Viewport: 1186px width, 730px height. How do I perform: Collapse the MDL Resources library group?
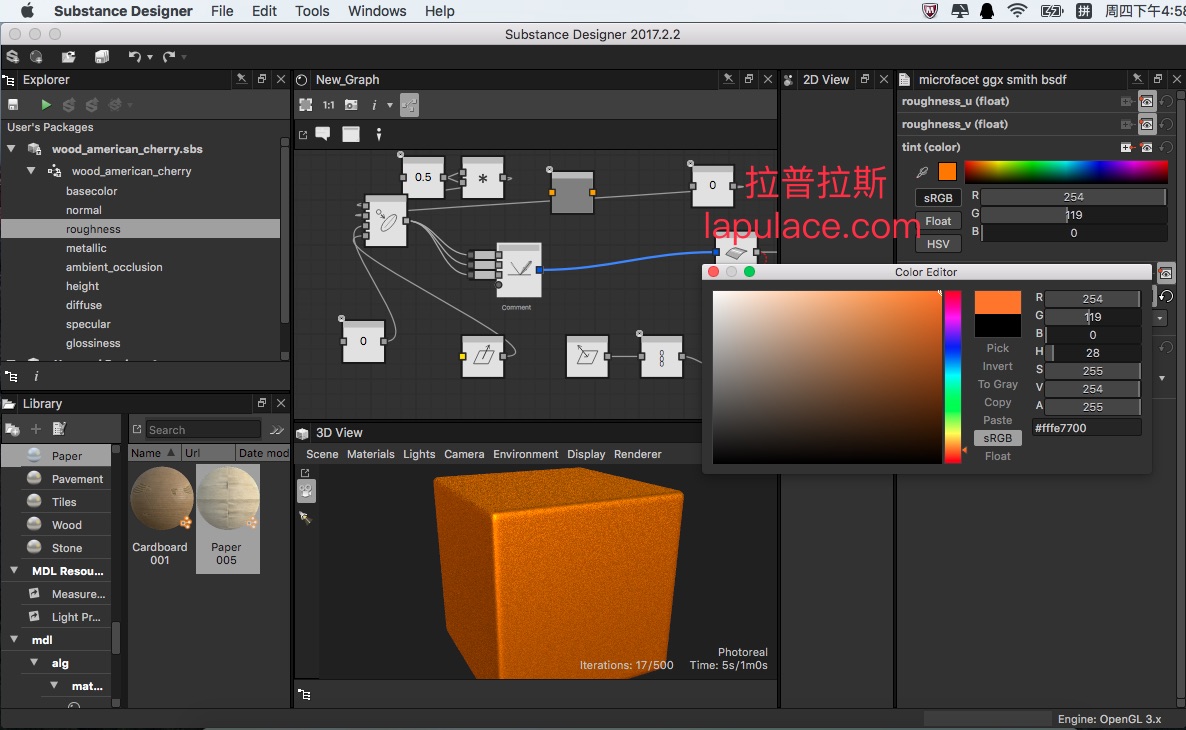(x=14, y=571)
